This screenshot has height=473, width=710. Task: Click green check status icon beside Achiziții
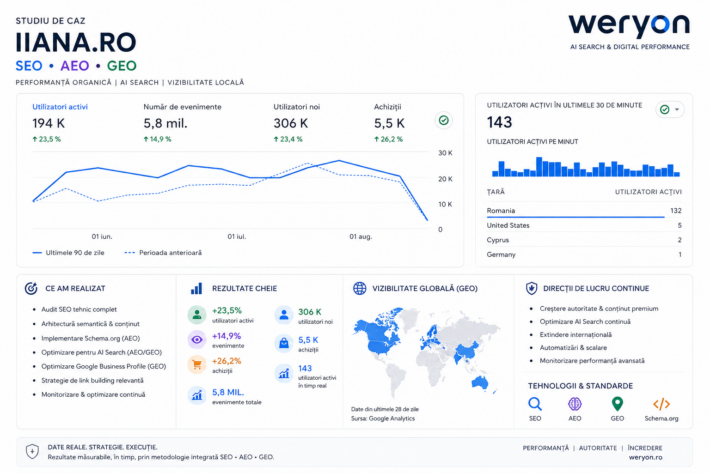click(x=444, y=120)
